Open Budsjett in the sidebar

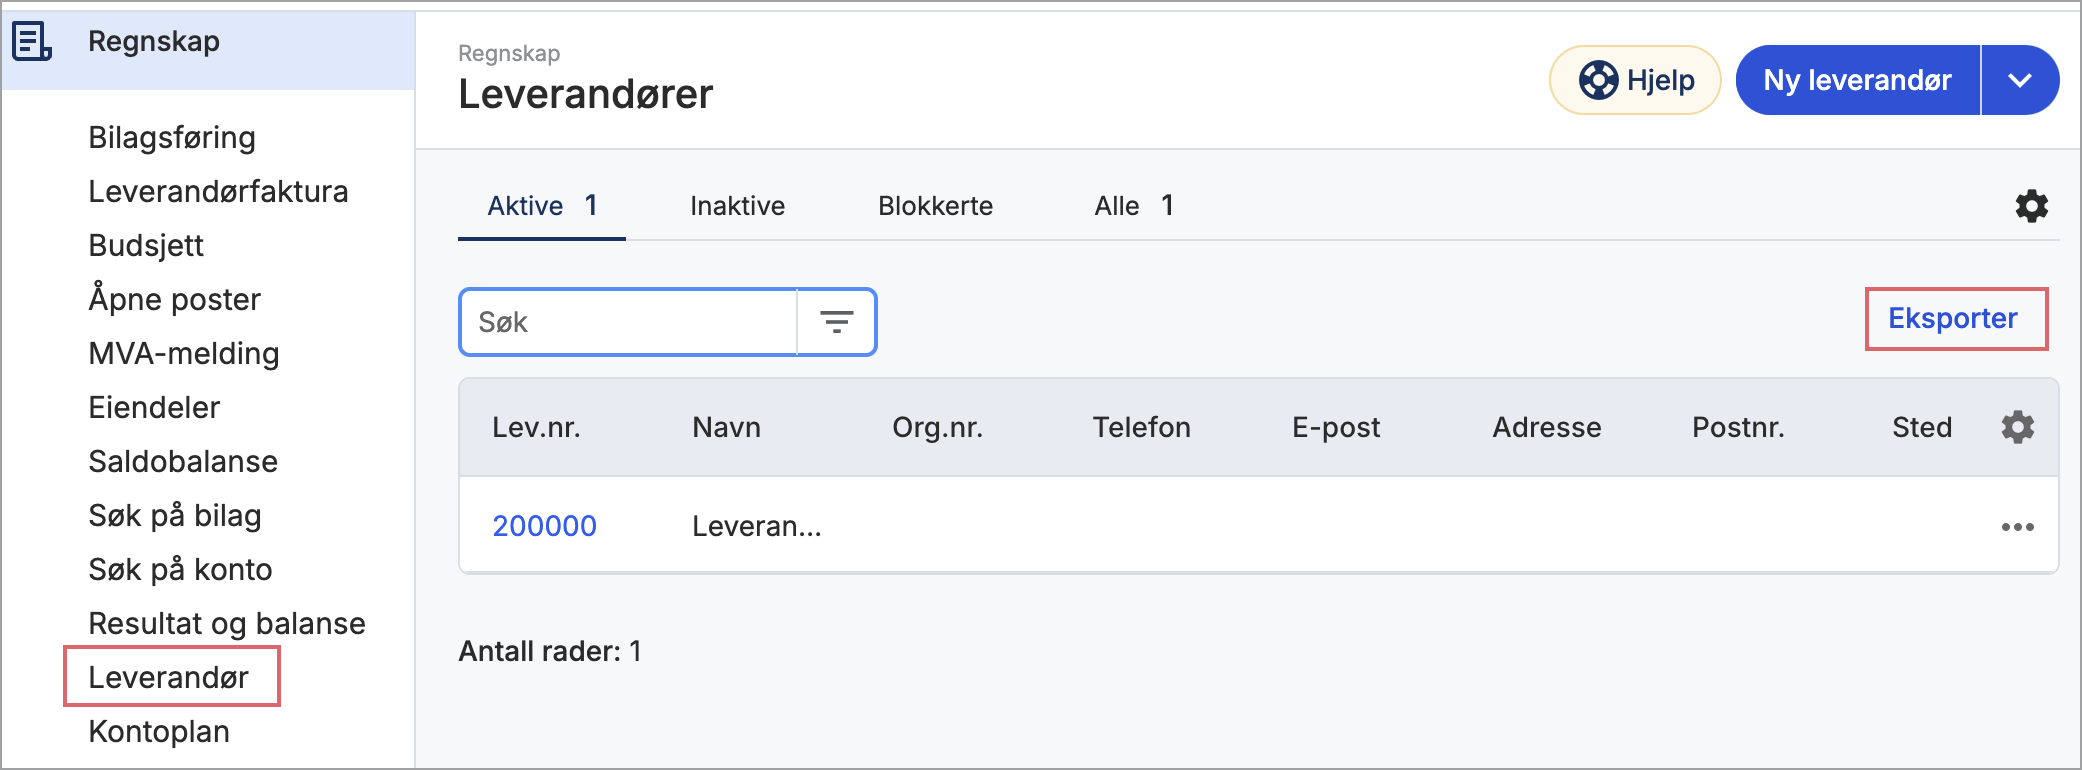(x=146, y=245)
